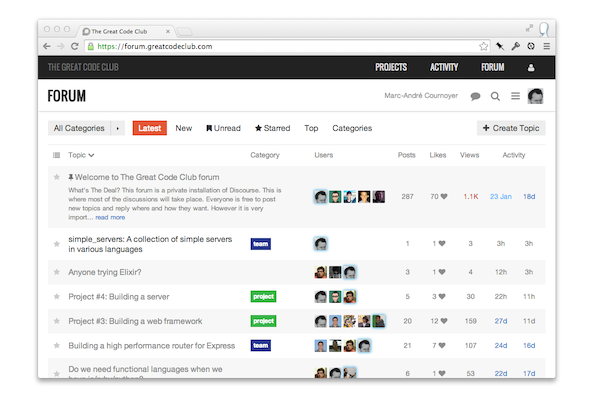Image resolution: width=599 pixels, height=410 pixels.
Task: Click the heart icon in the Welcome topic row
Action: click(x=444, y=196)
